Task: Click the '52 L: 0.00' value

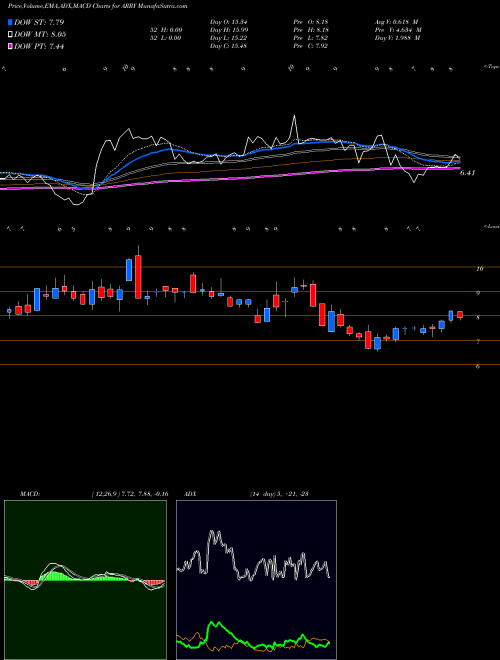Action: point(166,38)
